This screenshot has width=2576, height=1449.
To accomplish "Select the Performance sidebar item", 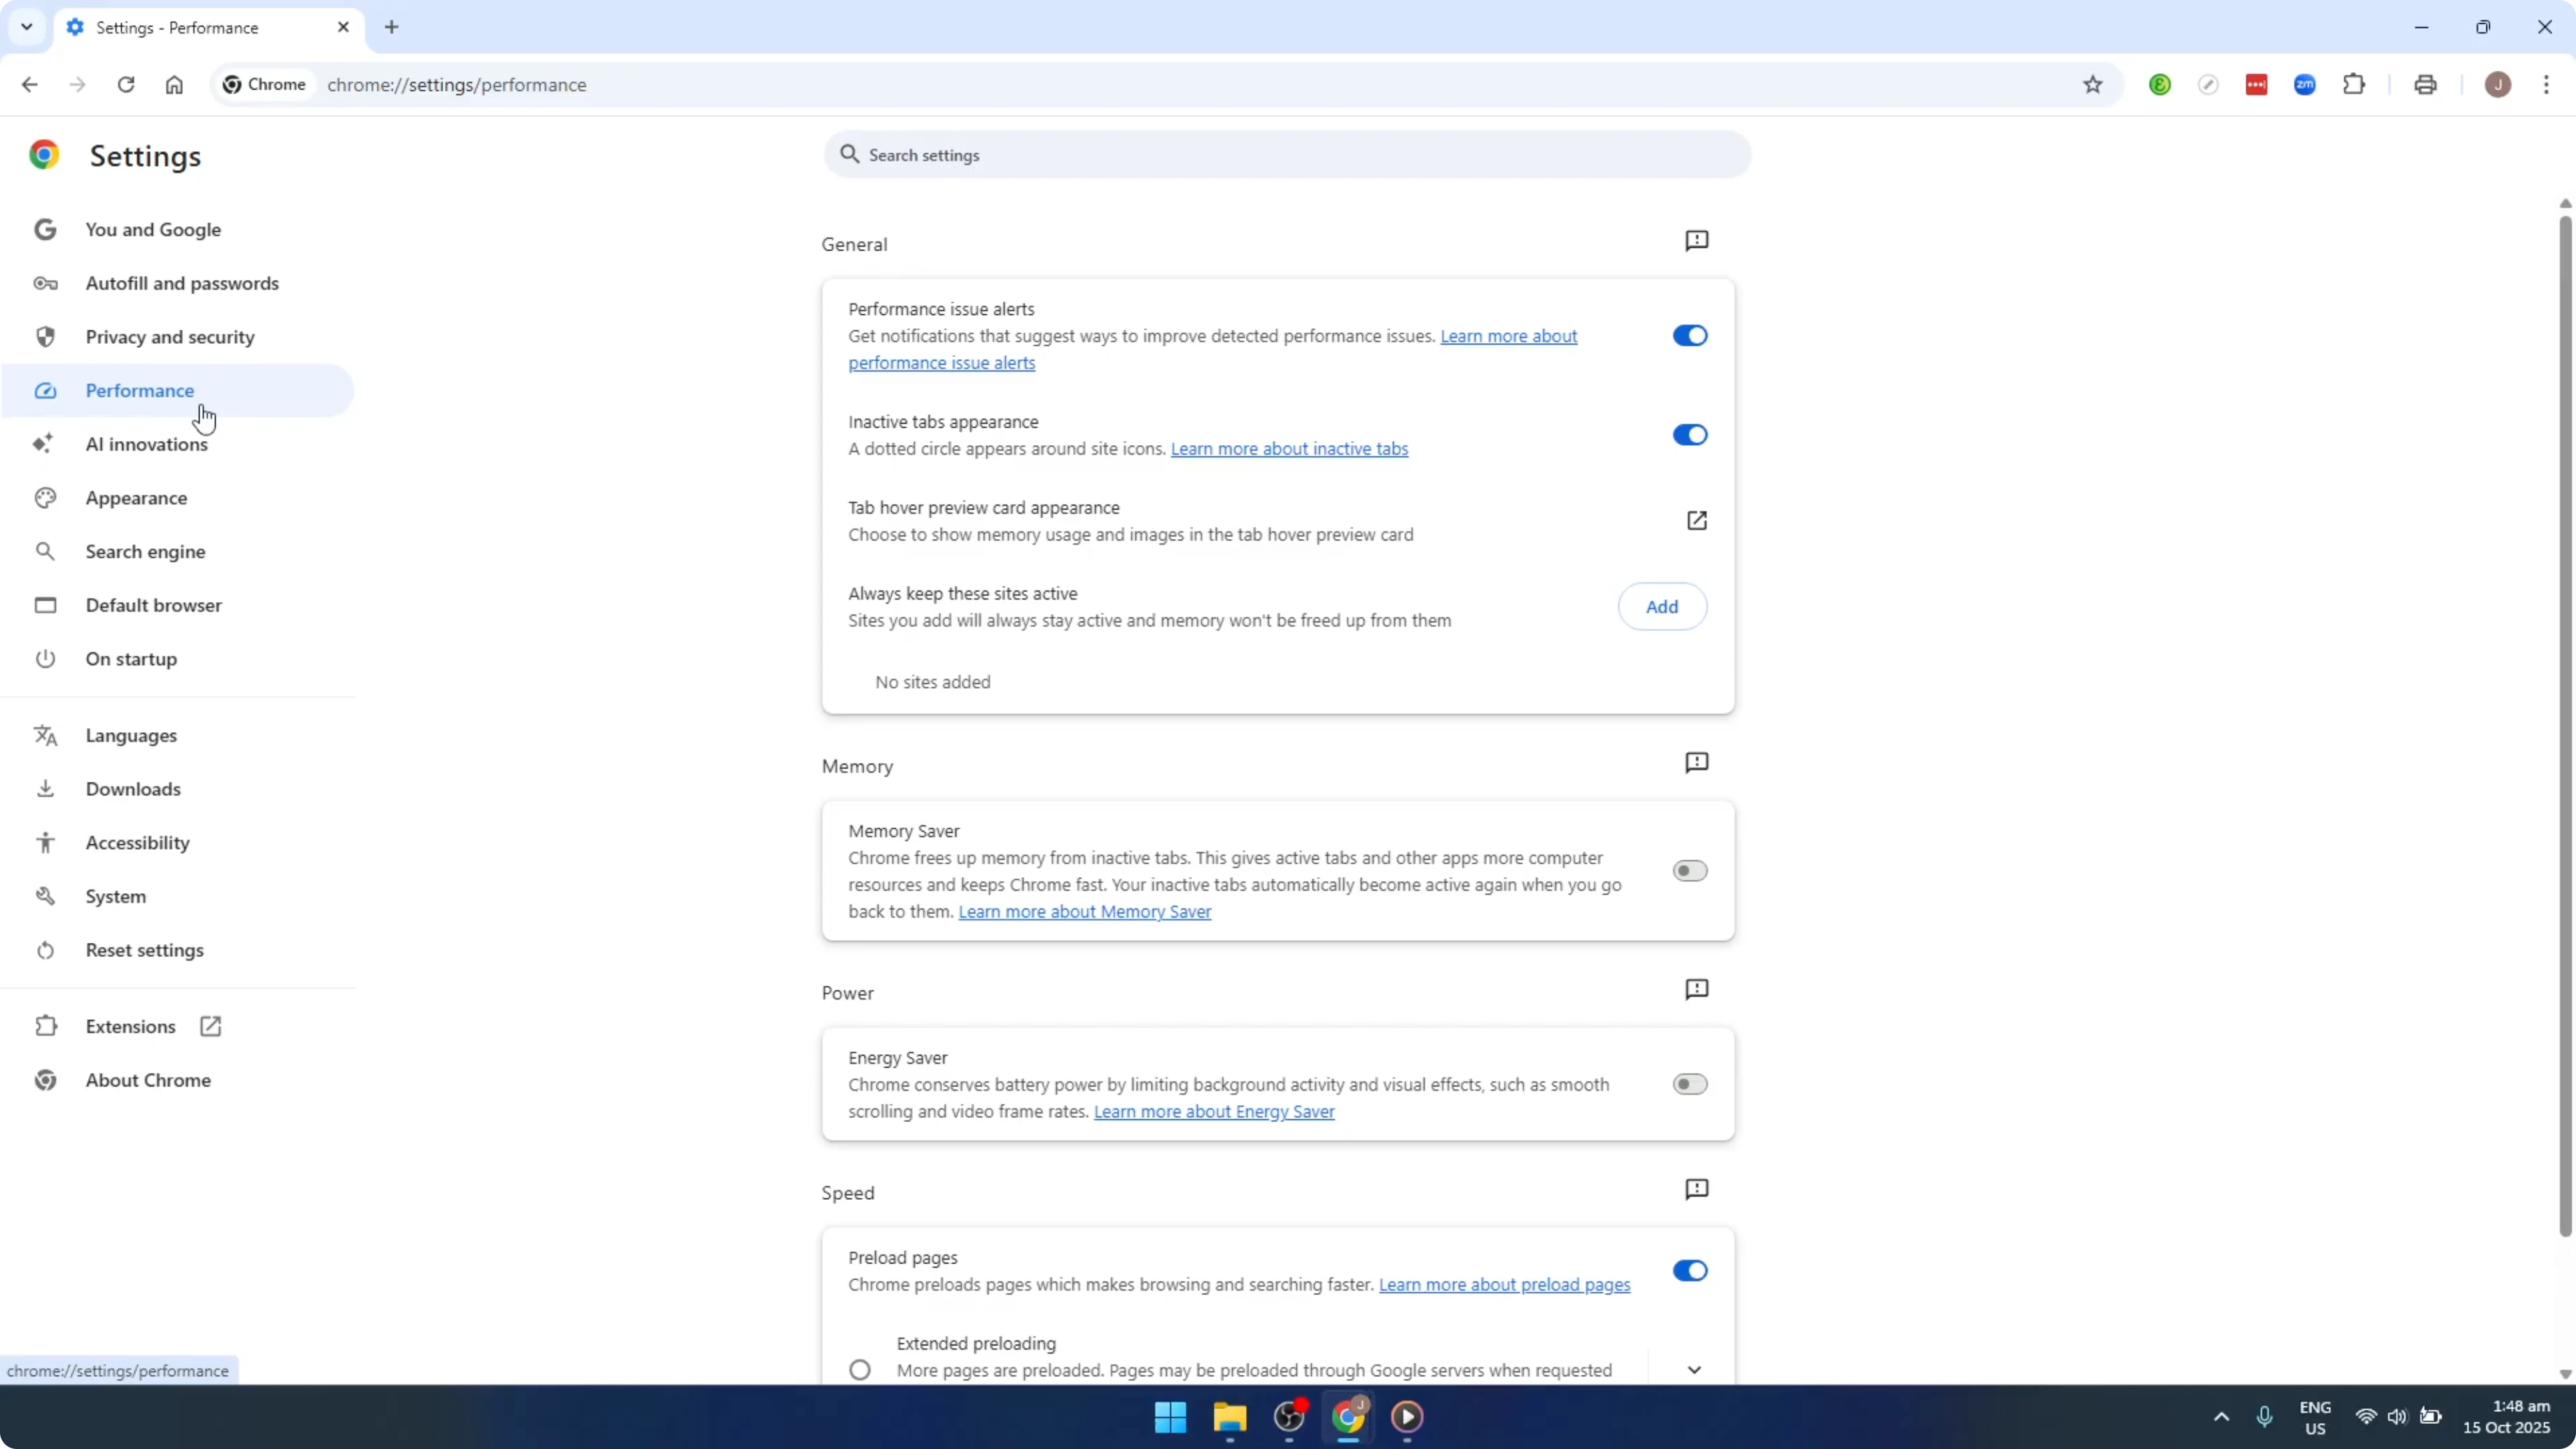I will (x=178, y=391).
